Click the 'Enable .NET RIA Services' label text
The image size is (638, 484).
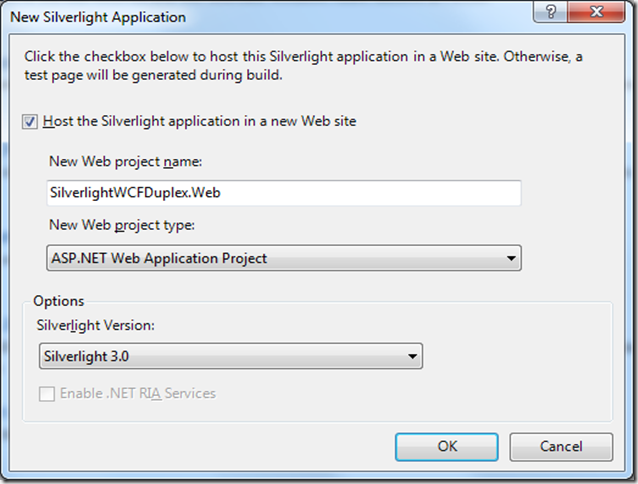[x=138, y=393]
